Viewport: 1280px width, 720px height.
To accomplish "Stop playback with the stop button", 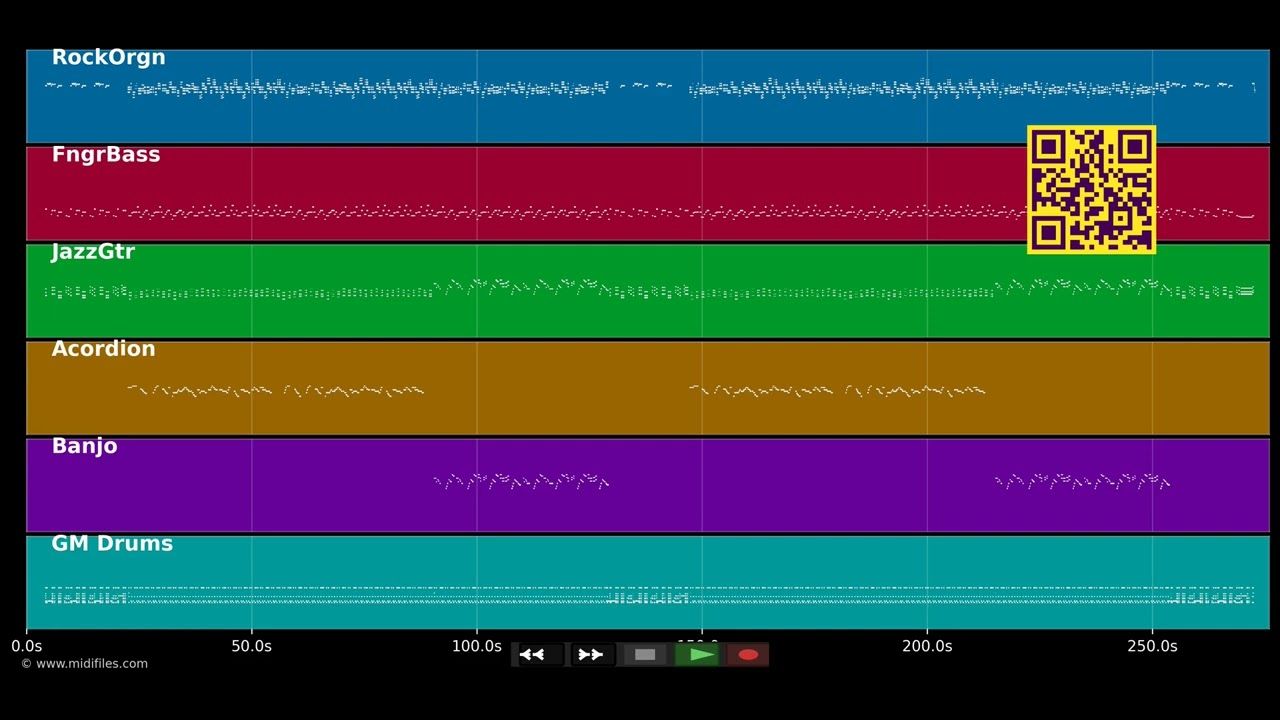I will pyautogui.click(x=645, y=655).
